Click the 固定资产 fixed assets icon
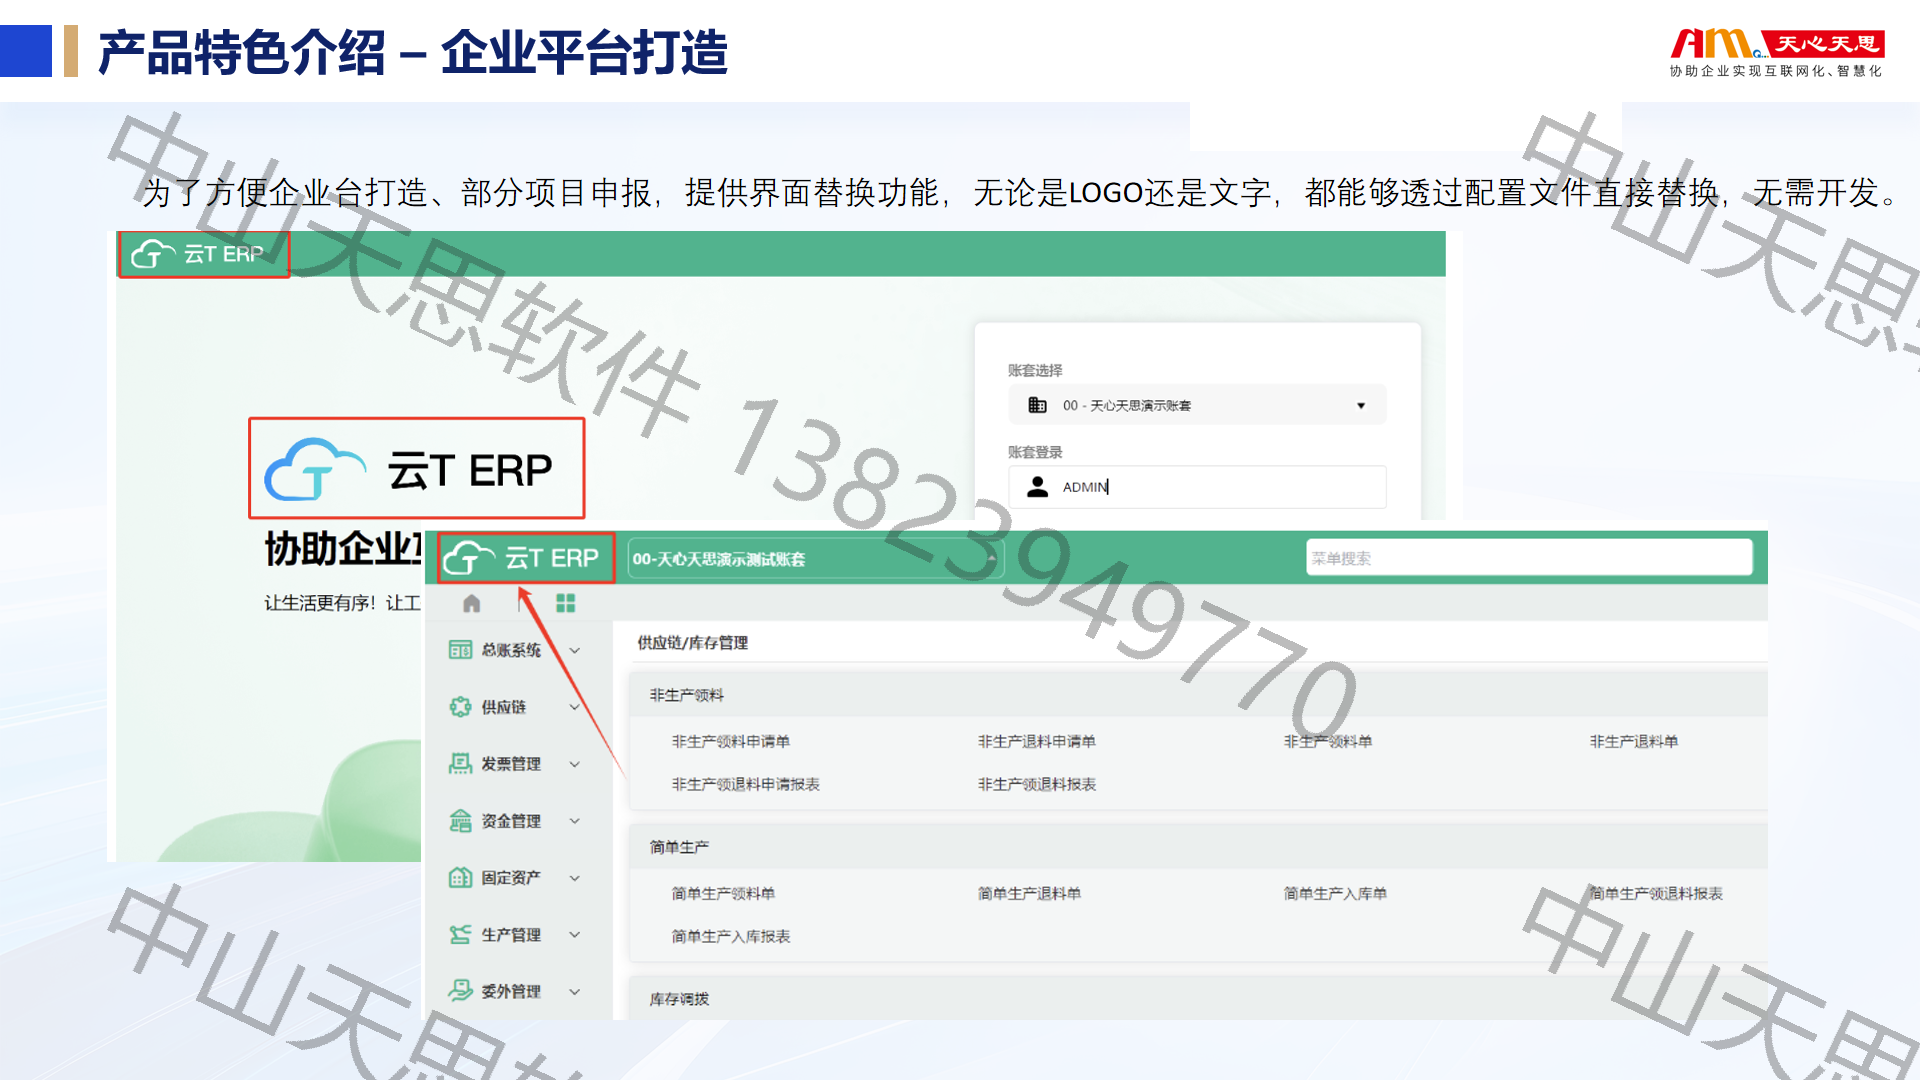Viewport: 1920px width, 1080px height. click(x=460, y=878)
